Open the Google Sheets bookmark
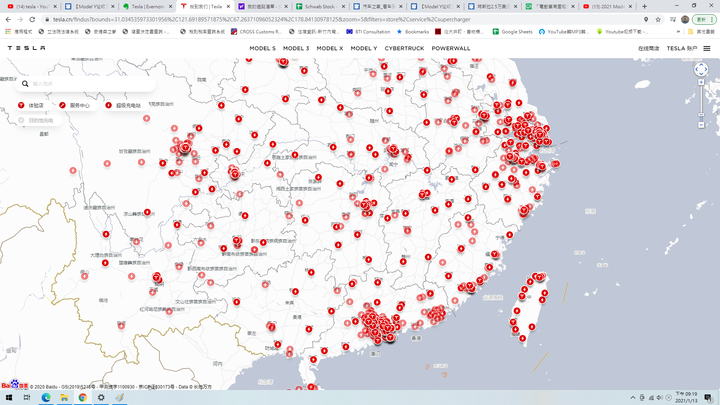Image resolution: width=720 pixels, height=405 pixels. (x=512, y=32)
